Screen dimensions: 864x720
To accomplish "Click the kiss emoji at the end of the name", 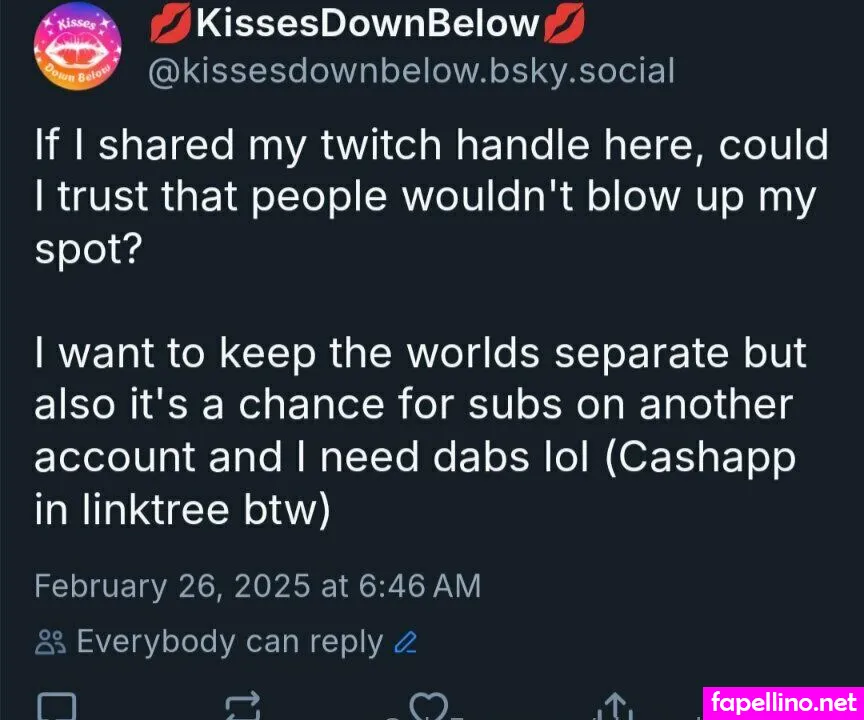I will [564, 24].
